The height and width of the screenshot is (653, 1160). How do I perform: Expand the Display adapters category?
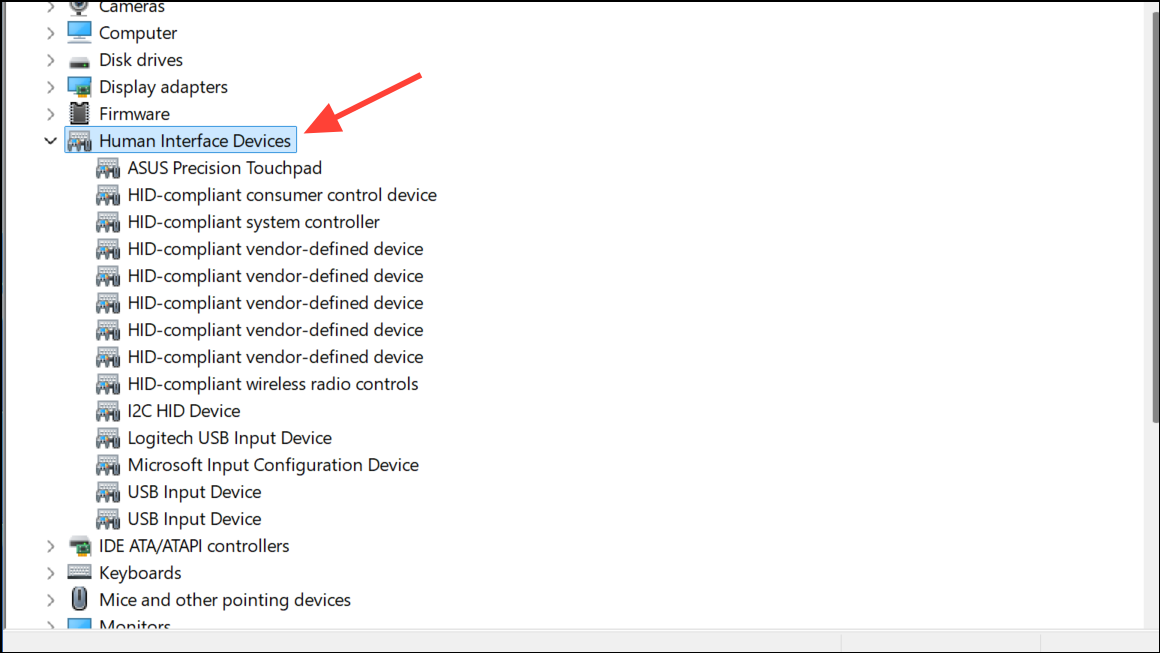pyautogui.click(x=50, y=87)
